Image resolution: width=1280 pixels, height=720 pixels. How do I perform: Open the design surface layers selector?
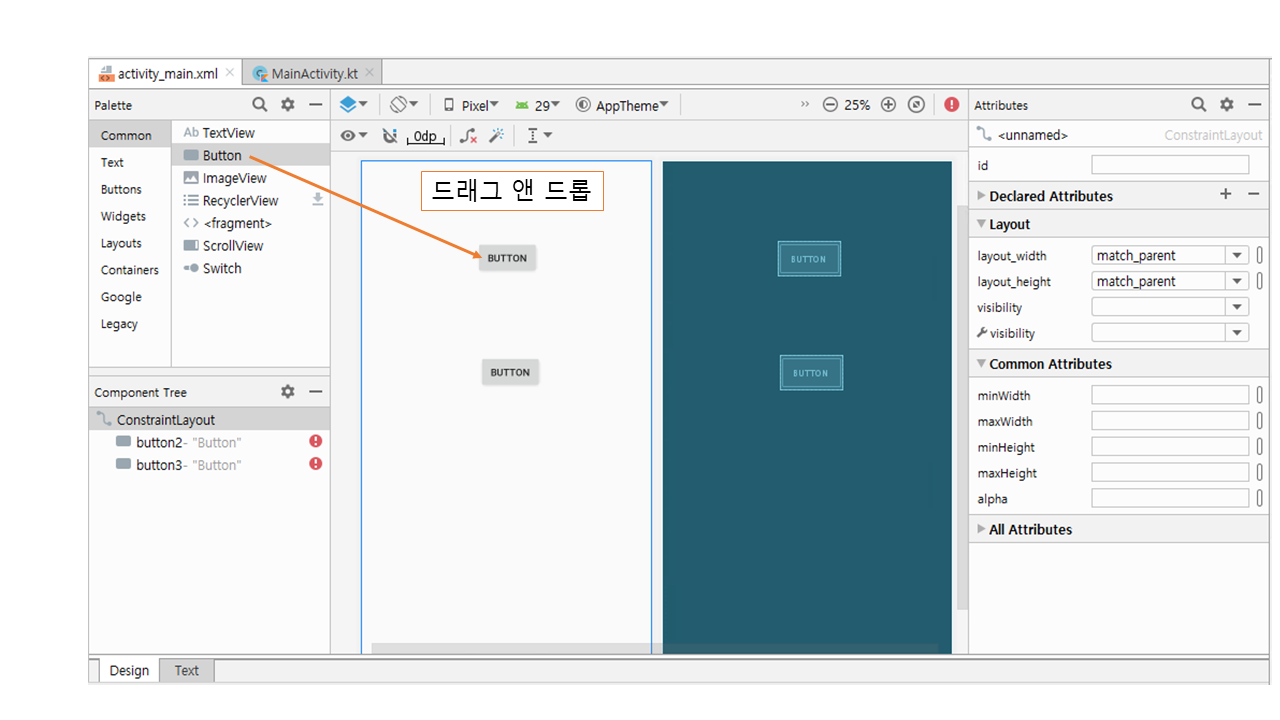tap(353, 105)
